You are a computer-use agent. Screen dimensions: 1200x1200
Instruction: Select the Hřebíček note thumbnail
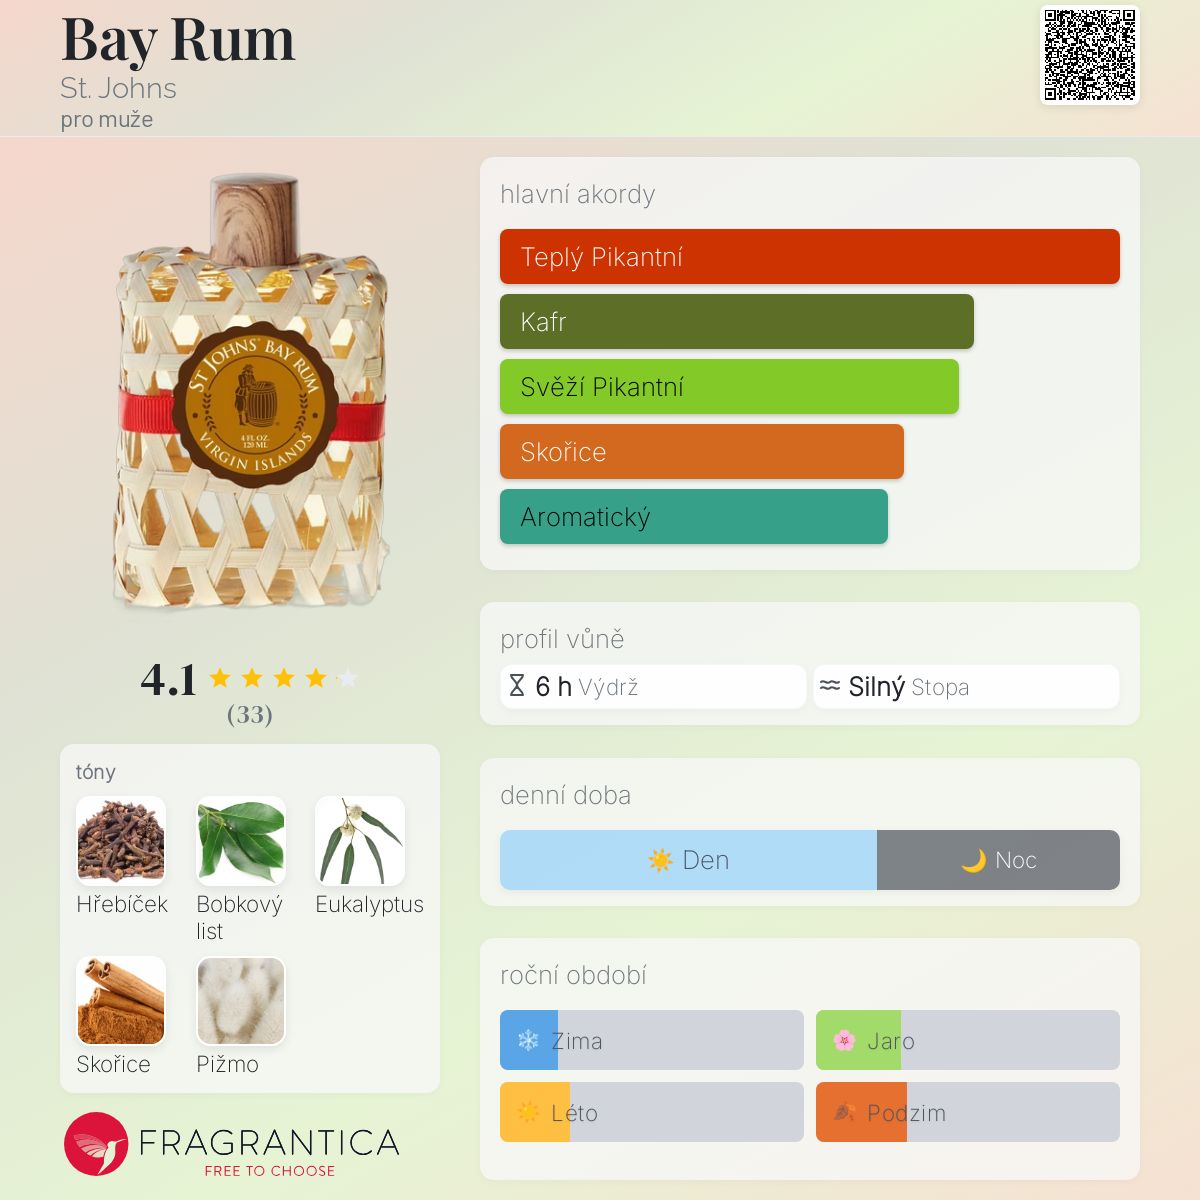pyautogui.click(x=121, y=841)
